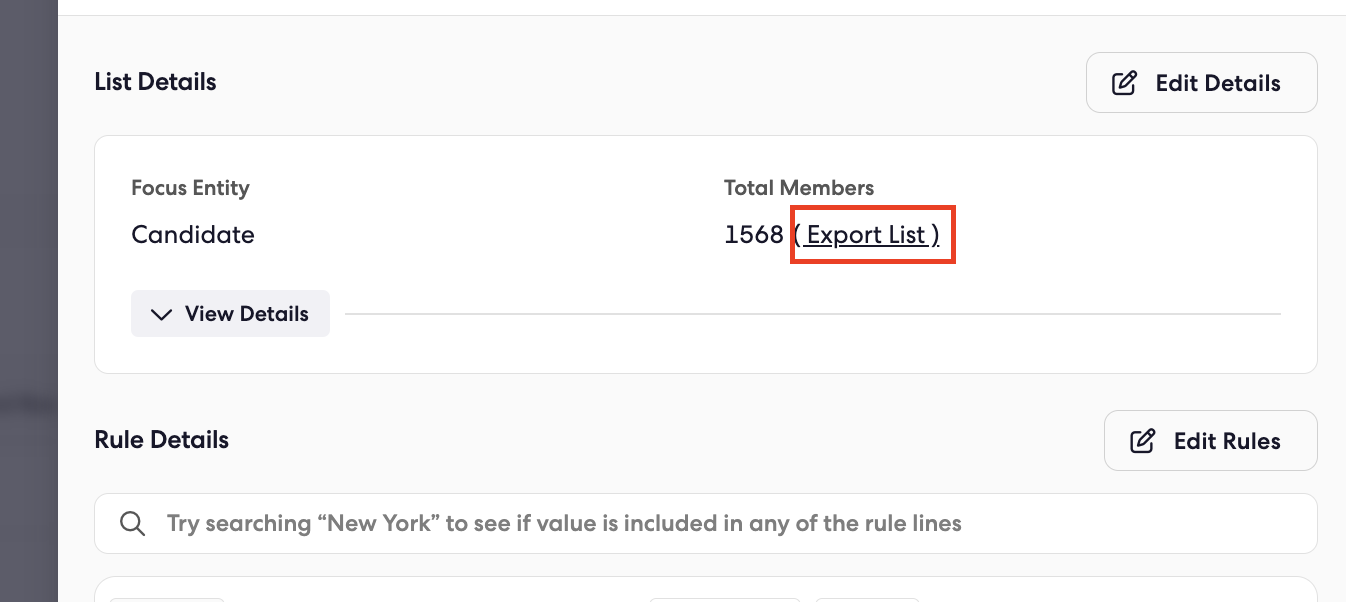
Task: Click the Rule Details section heading
Action: 161,440
